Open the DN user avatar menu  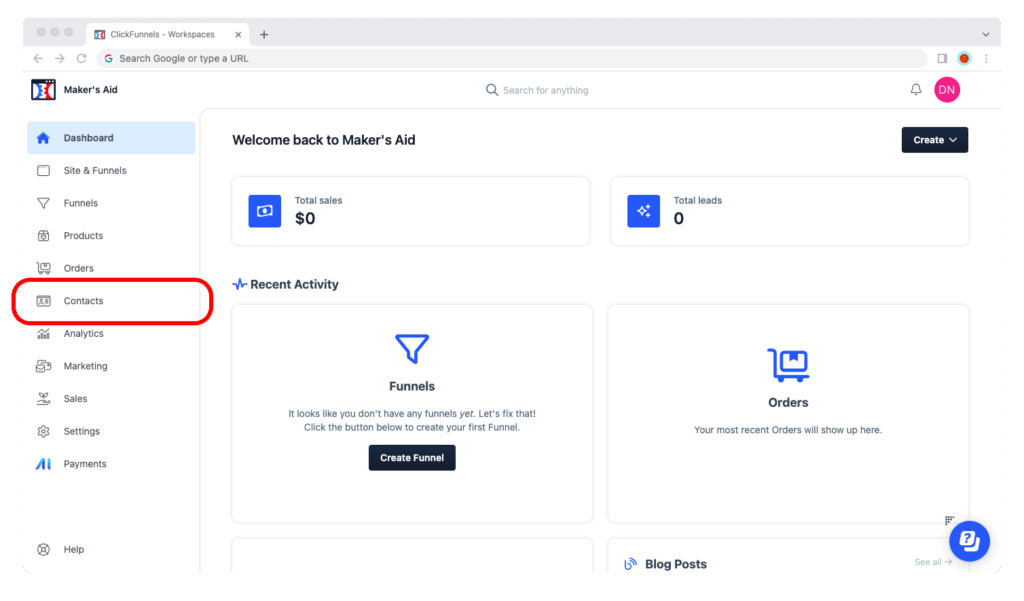click(947, 89)
